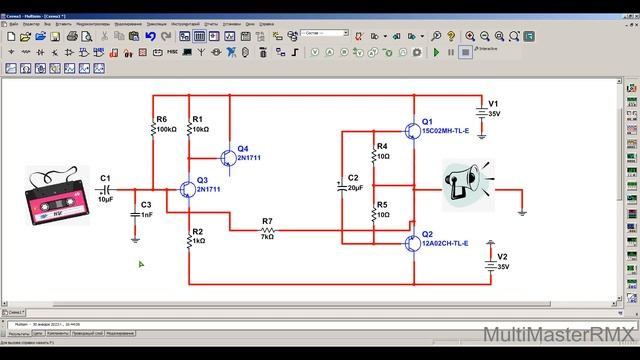Place RF antenna component icon

(x=201, y=52)
